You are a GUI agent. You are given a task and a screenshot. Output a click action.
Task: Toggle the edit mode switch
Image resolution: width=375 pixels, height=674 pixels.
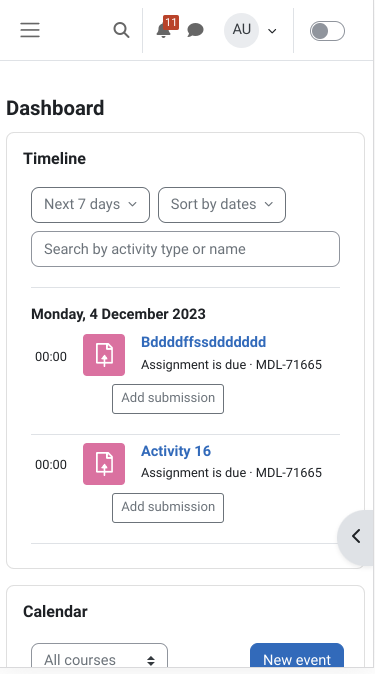[x=327, y=31]
